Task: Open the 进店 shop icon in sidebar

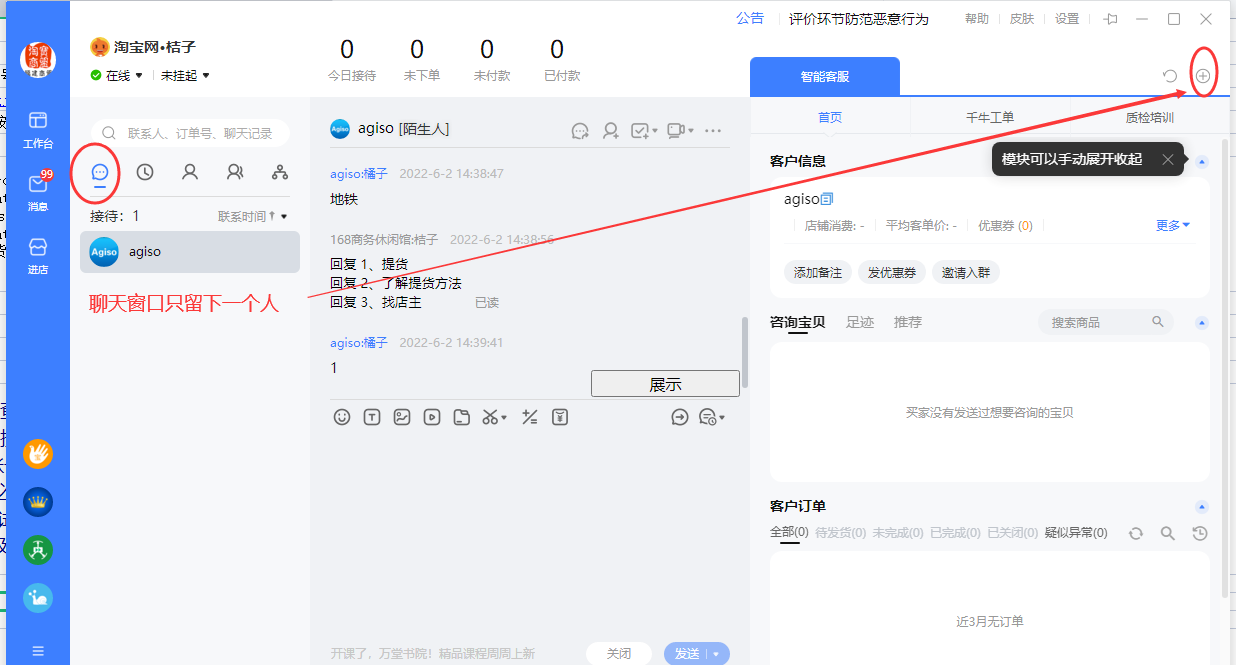Action: coord(38,254)
